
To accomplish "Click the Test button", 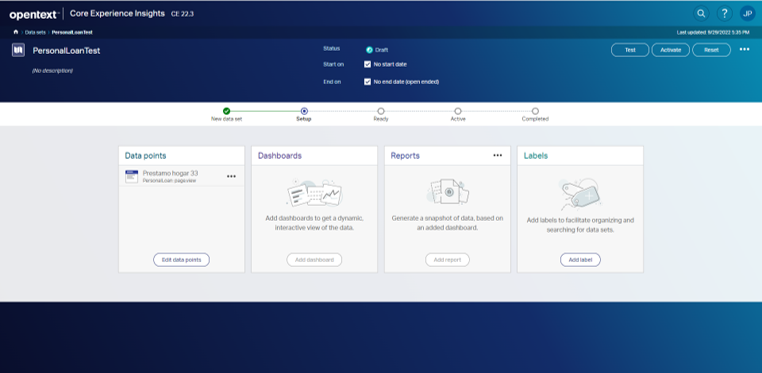I will pos(630,50).
